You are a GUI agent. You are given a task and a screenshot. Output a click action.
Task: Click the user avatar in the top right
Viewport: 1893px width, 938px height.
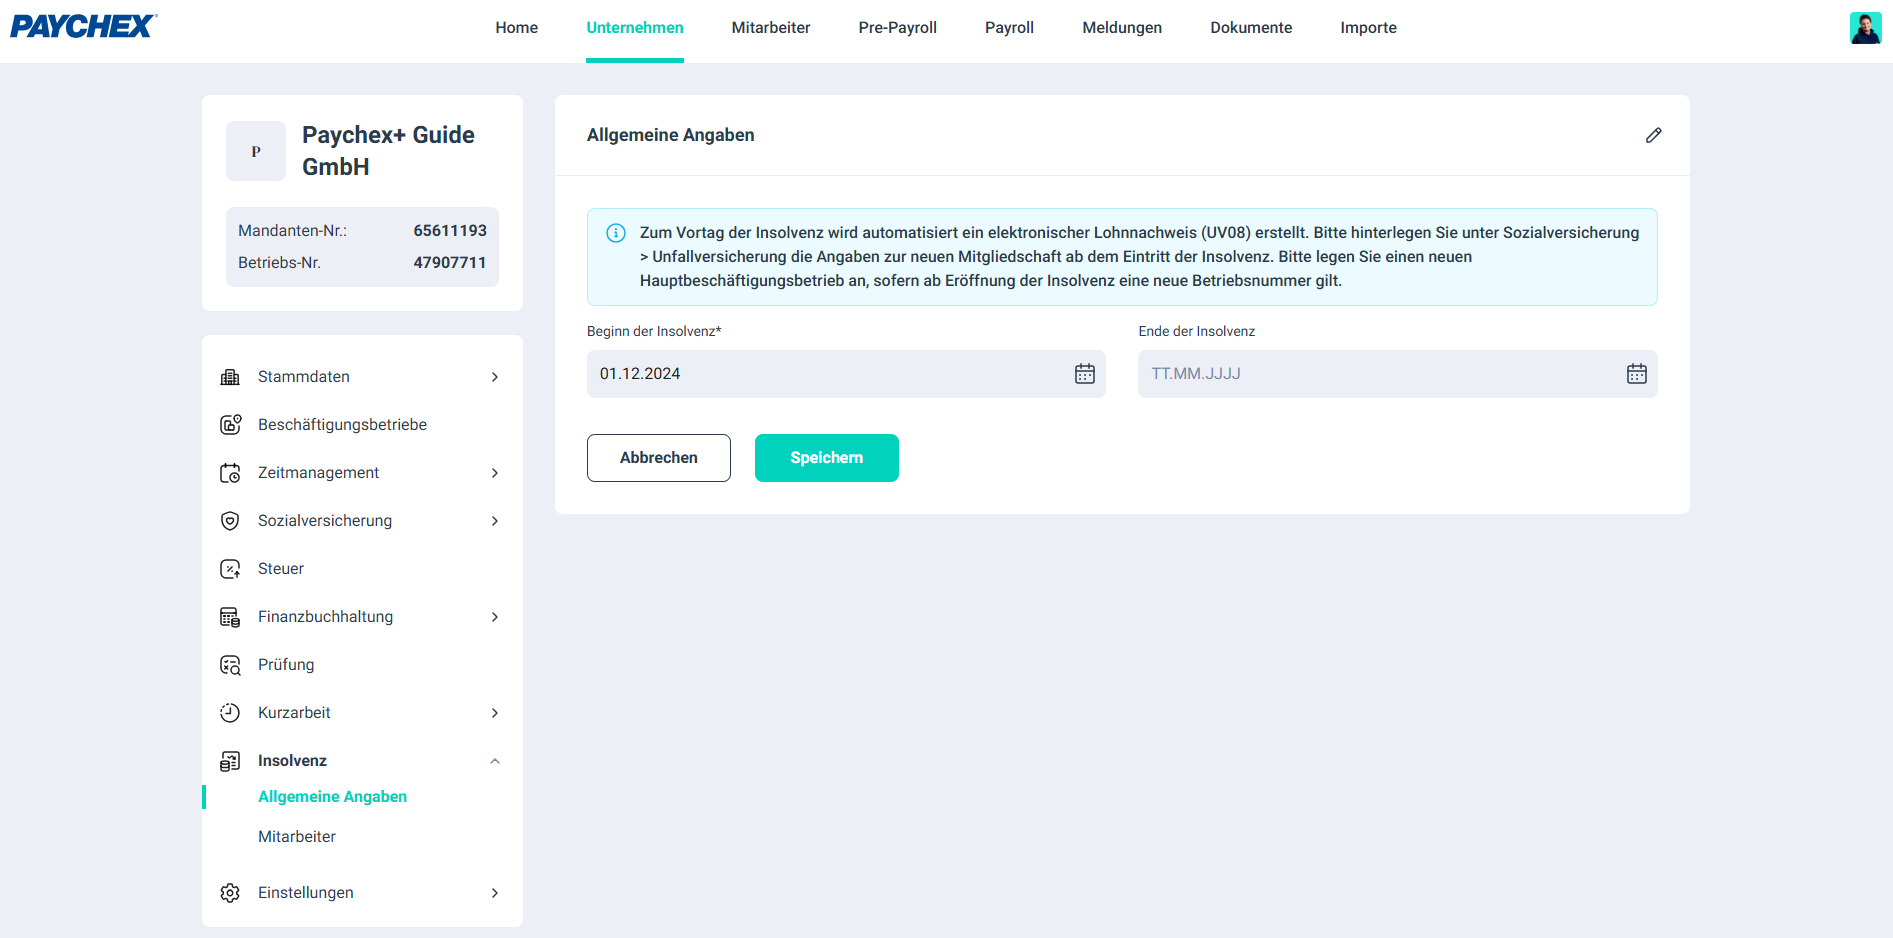point(1865,28)
